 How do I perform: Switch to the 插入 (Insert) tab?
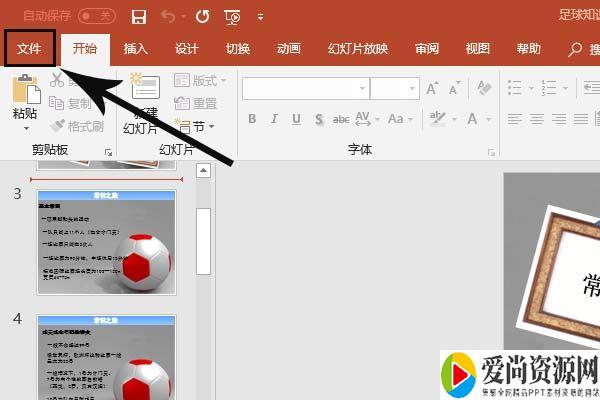(x=137, y=49)
